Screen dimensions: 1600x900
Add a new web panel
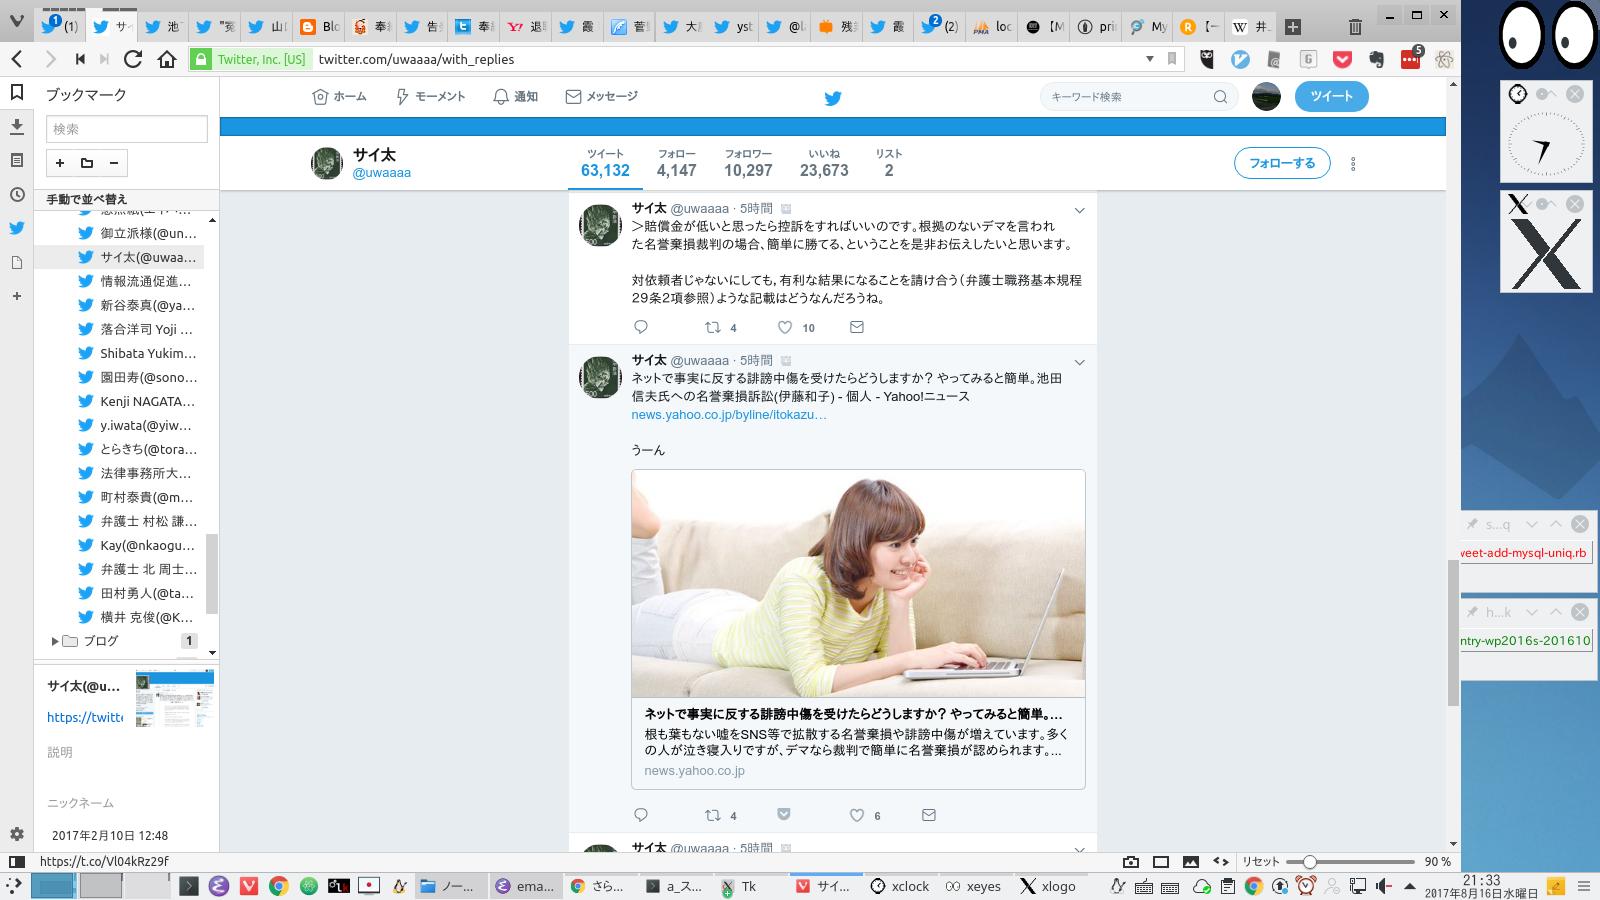pos(17,296)
